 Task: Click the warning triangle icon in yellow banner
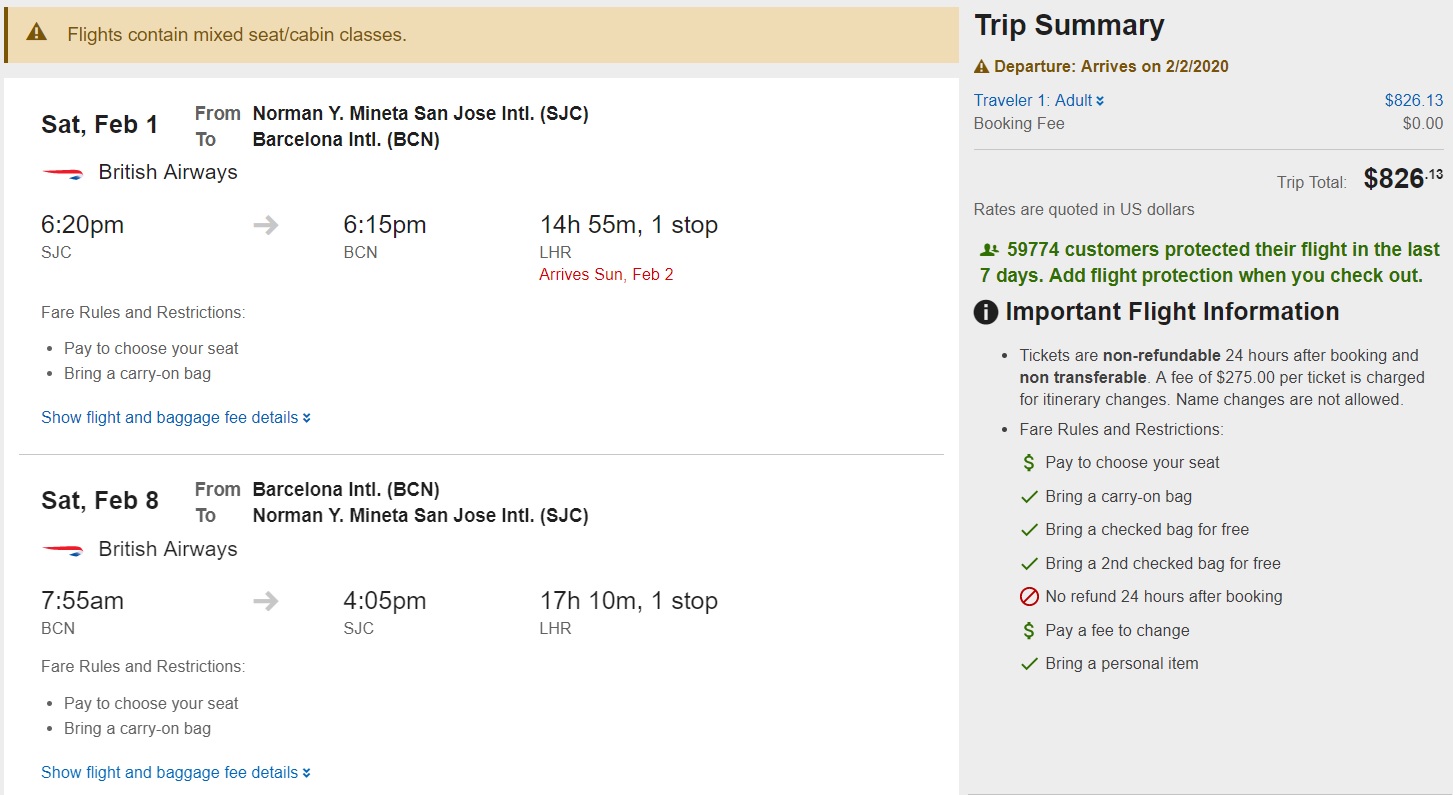(37, 33)
